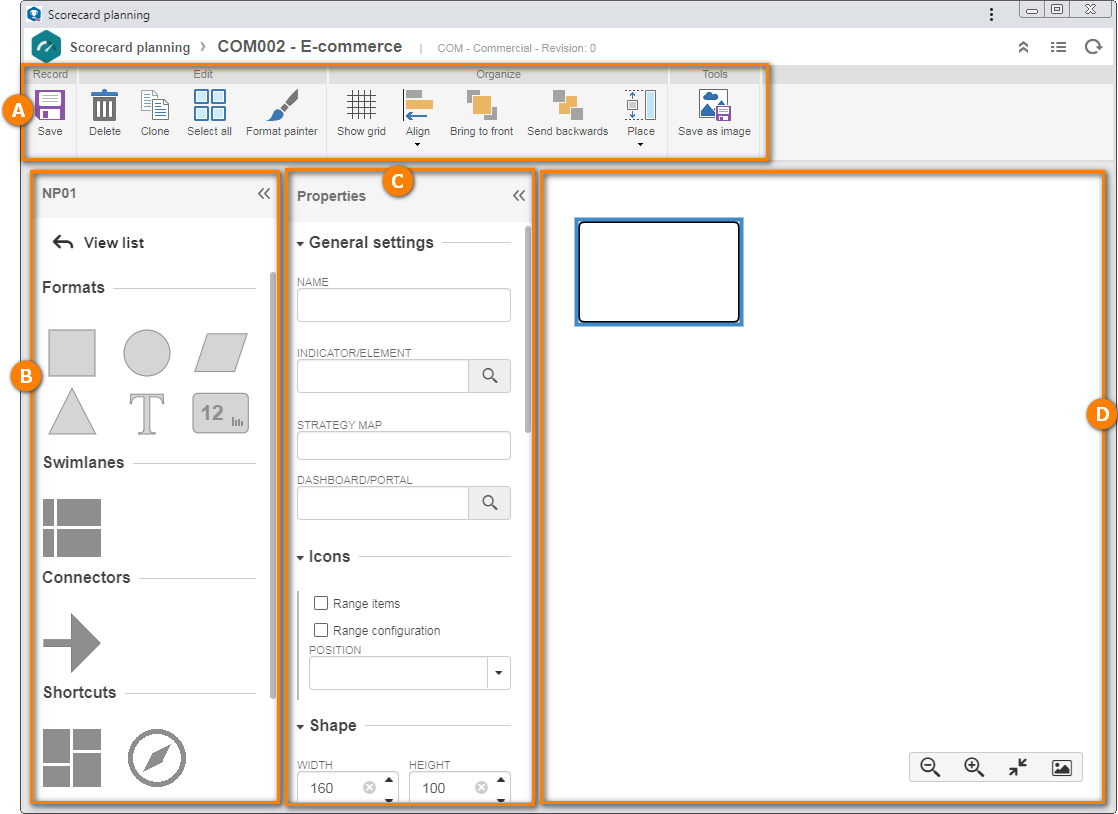The width and height of the screenshot is (1118, 814).
Task: Fit canvas to screen with arrows icon
Action: click(1018, 767)
